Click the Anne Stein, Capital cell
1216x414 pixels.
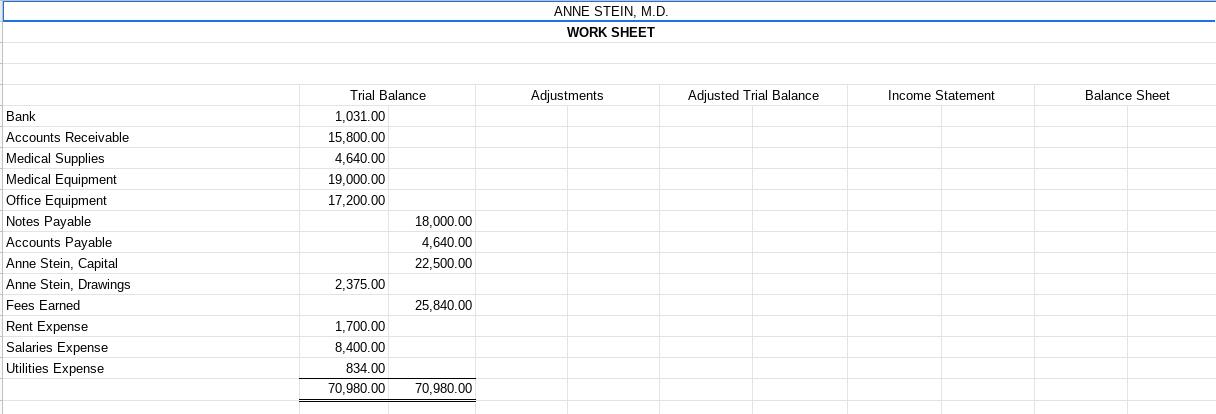[x=151, y=263]
